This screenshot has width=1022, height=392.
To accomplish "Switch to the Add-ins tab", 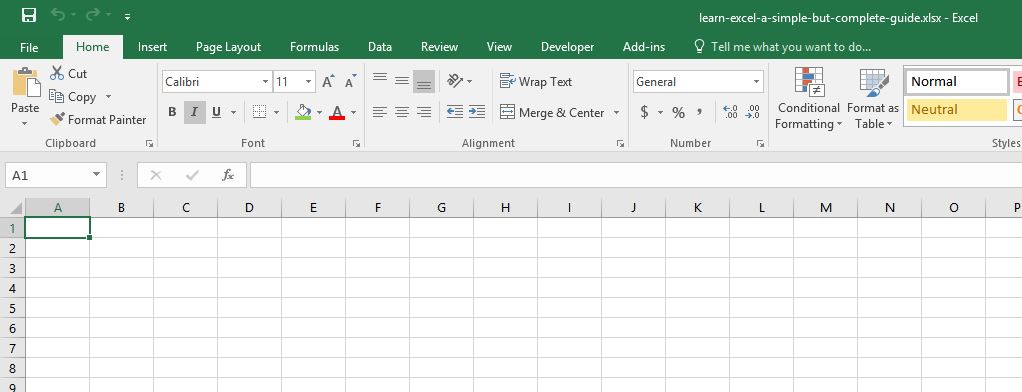I will pos(644,47).
